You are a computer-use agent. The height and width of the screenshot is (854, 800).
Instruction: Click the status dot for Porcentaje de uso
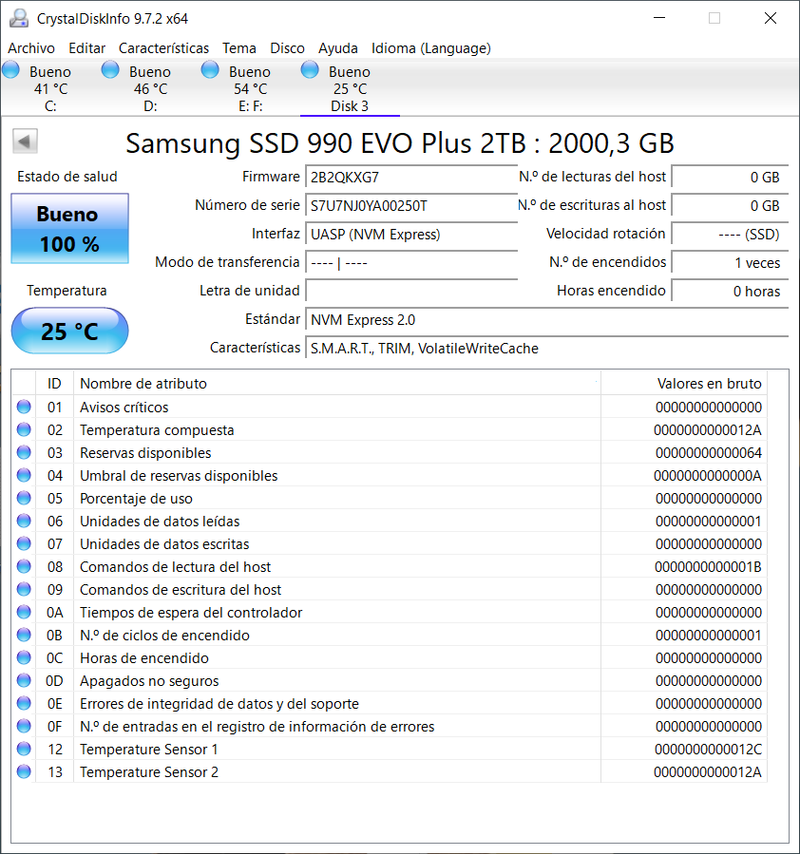click(23, 498)
